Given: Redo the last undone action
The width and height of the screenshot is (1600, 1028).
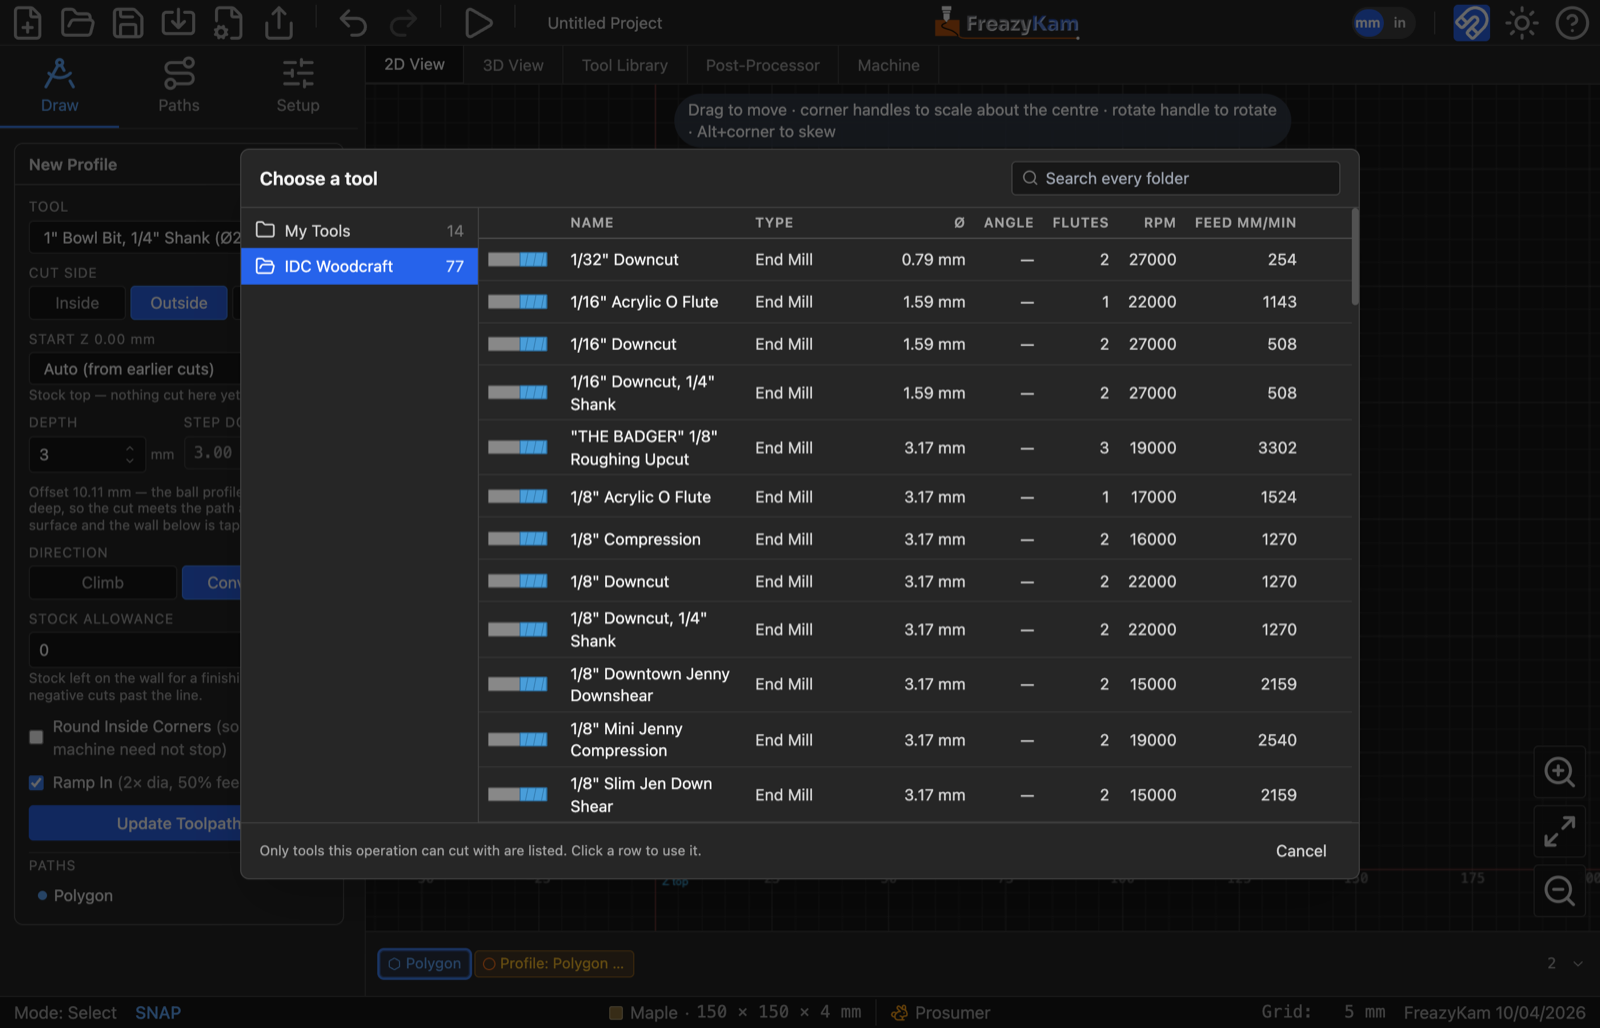Looking at the screenshot, I should [x=403, y=23].
